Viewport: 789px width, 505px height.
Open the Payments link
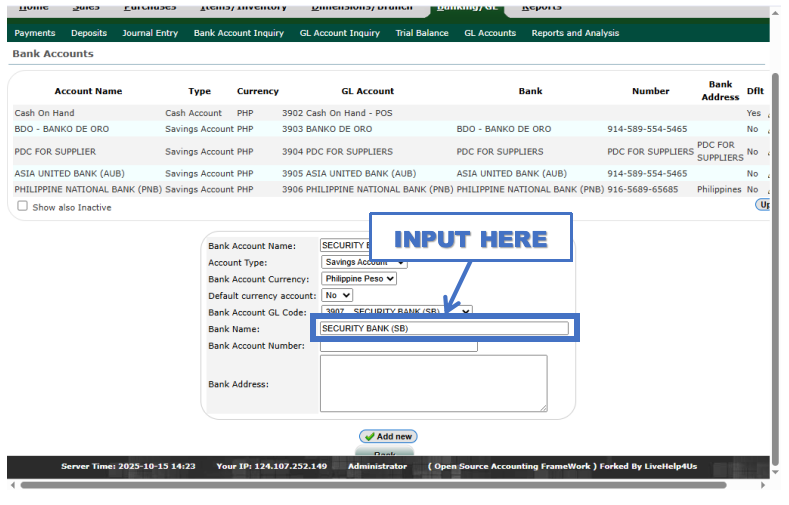point(35,33)
